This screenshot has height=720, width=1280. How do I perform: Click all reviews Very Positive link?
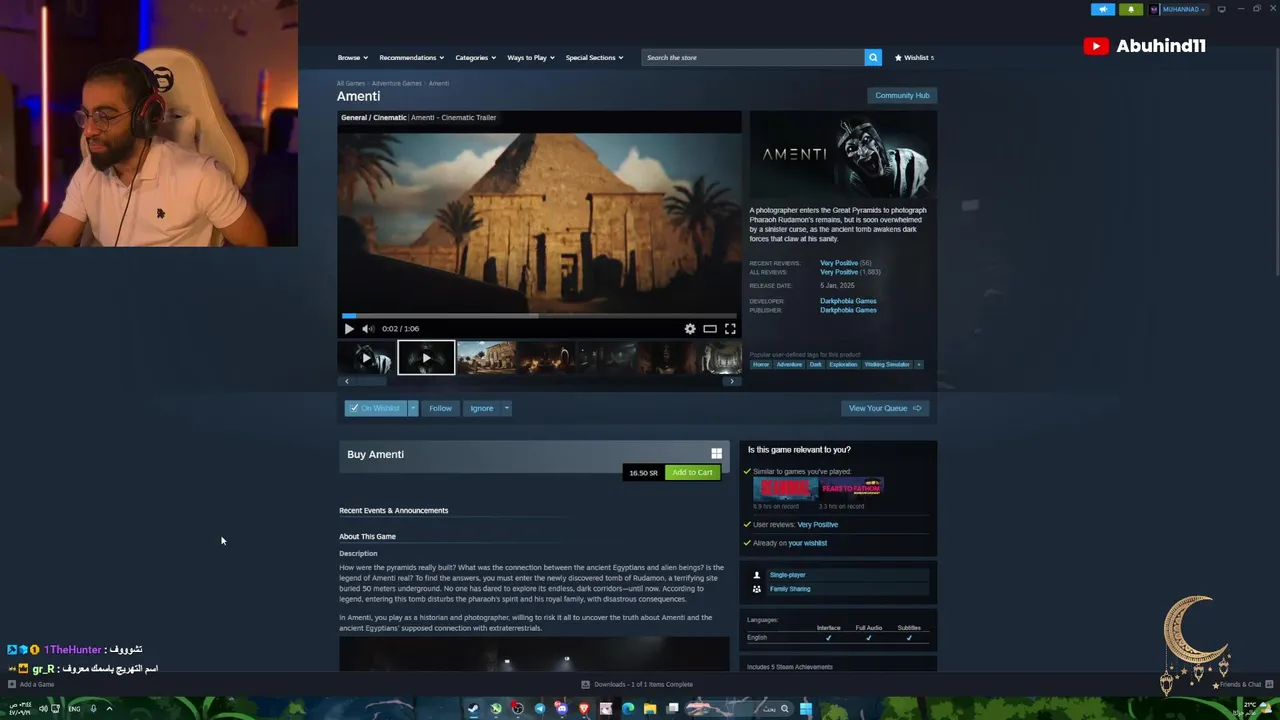(x=839, y=272)
